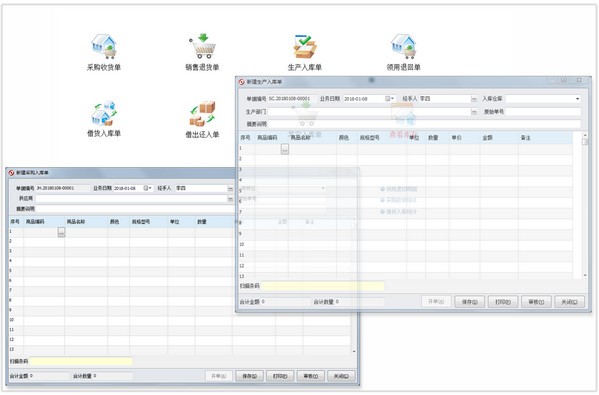This screenshot has height=395, width=599.
Task: Click 关闭 button in 生产入库单 window
Action: pos(569,302)
